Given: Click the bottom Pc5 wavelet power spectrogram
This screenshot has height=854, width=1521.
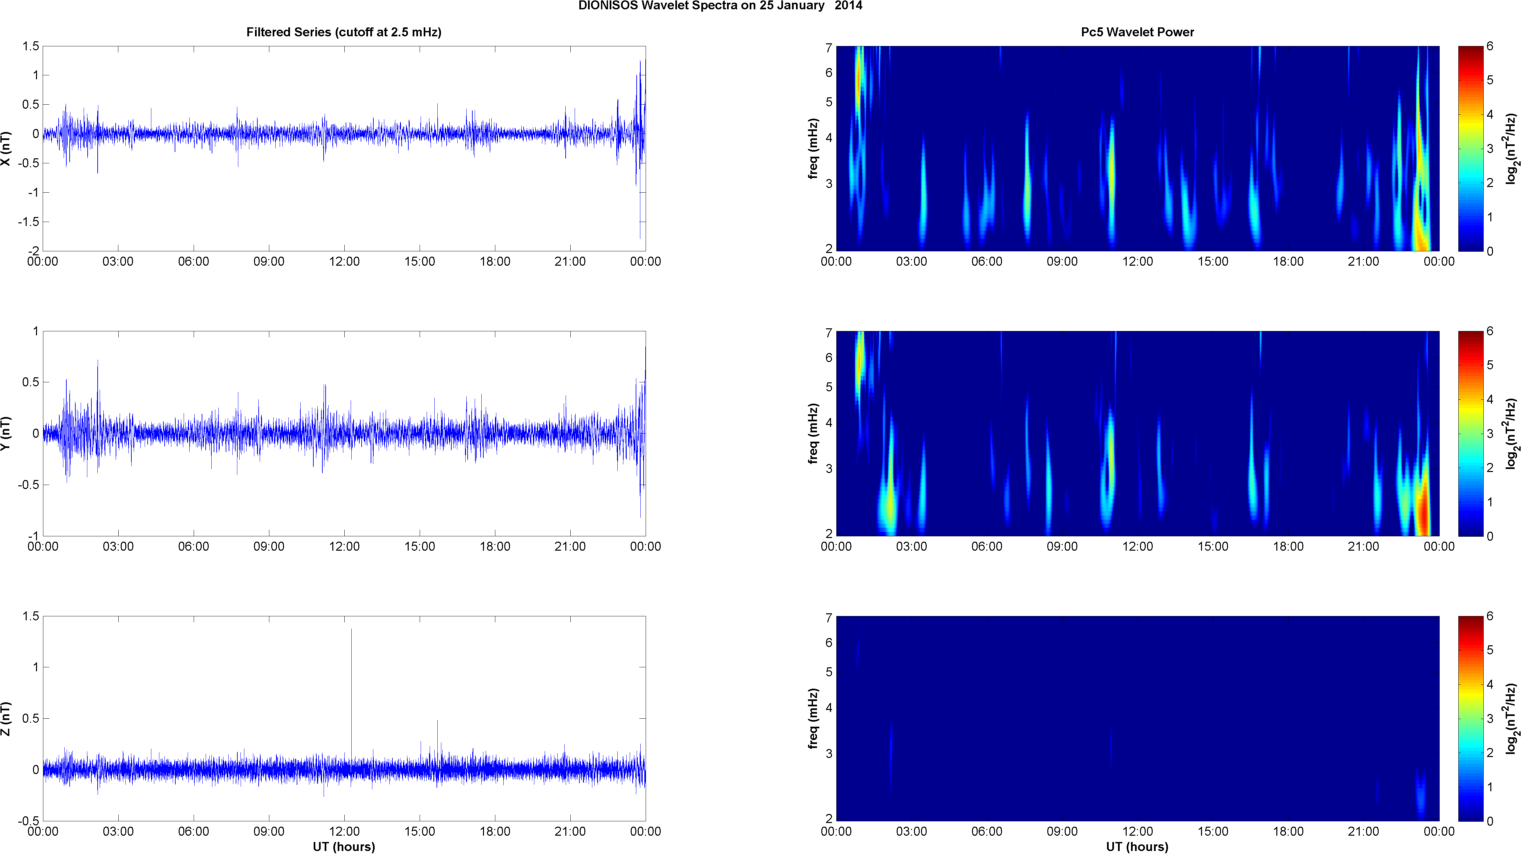Looking at the screenshot, I should click(1137, 718).
